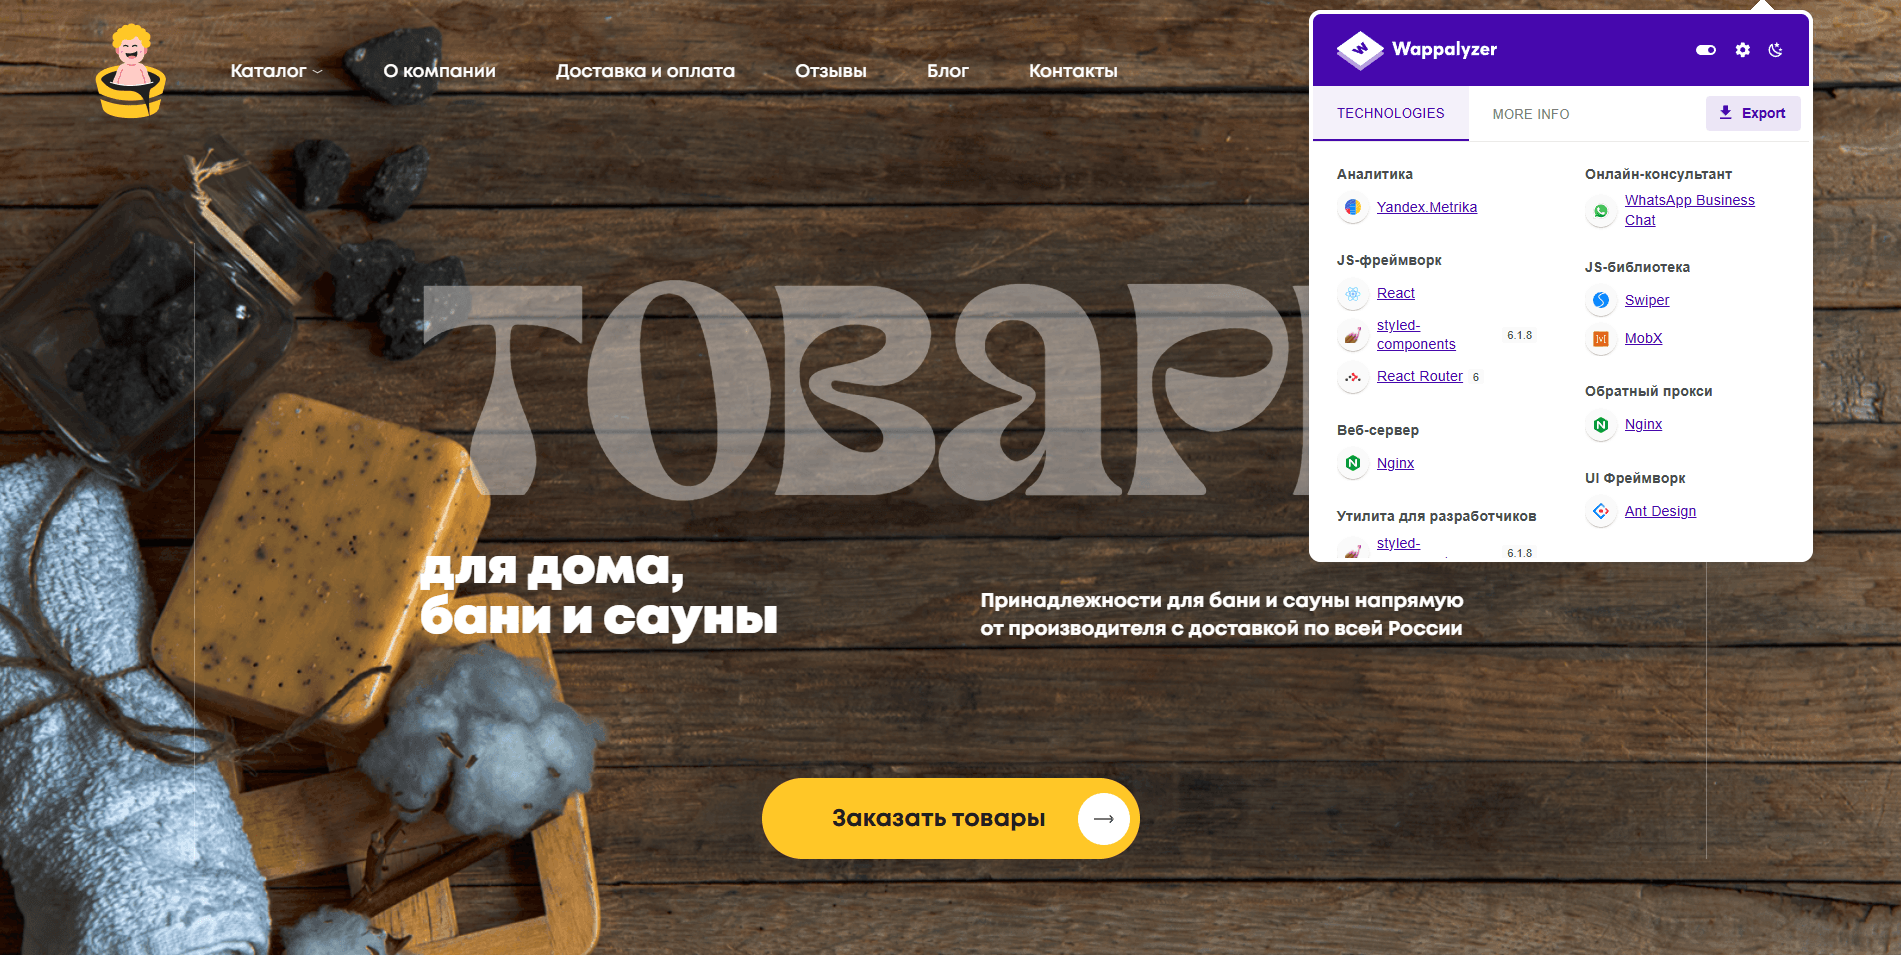This screenshot has height=955, width=1901.
Task: Toggle the Wappalyzer enable switch
Action: [x=1706, y=50]
